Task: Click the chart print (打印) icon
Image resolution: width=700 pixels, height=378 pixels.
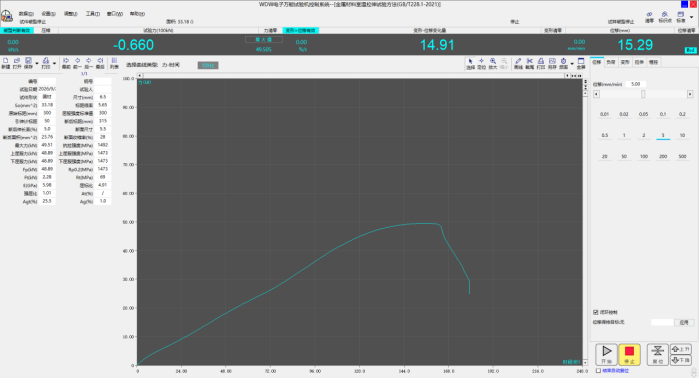Action: pyautogui.click(x=541, y=63)
